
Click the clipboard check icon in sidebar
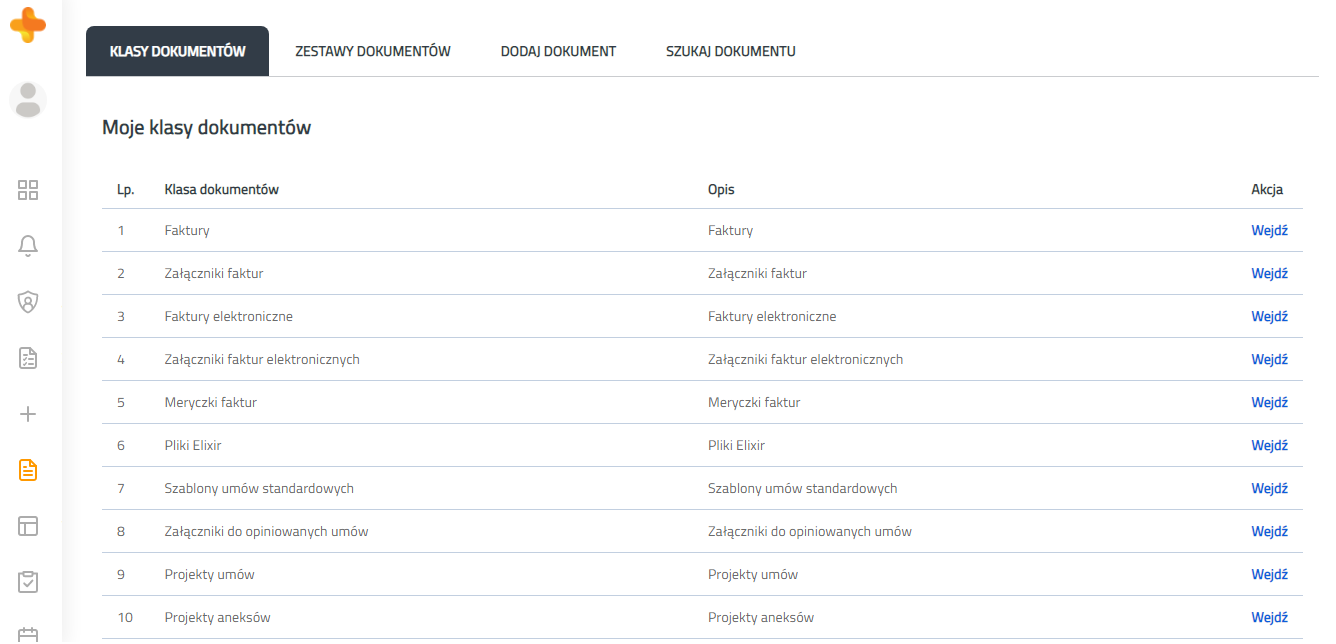point(28,581)
